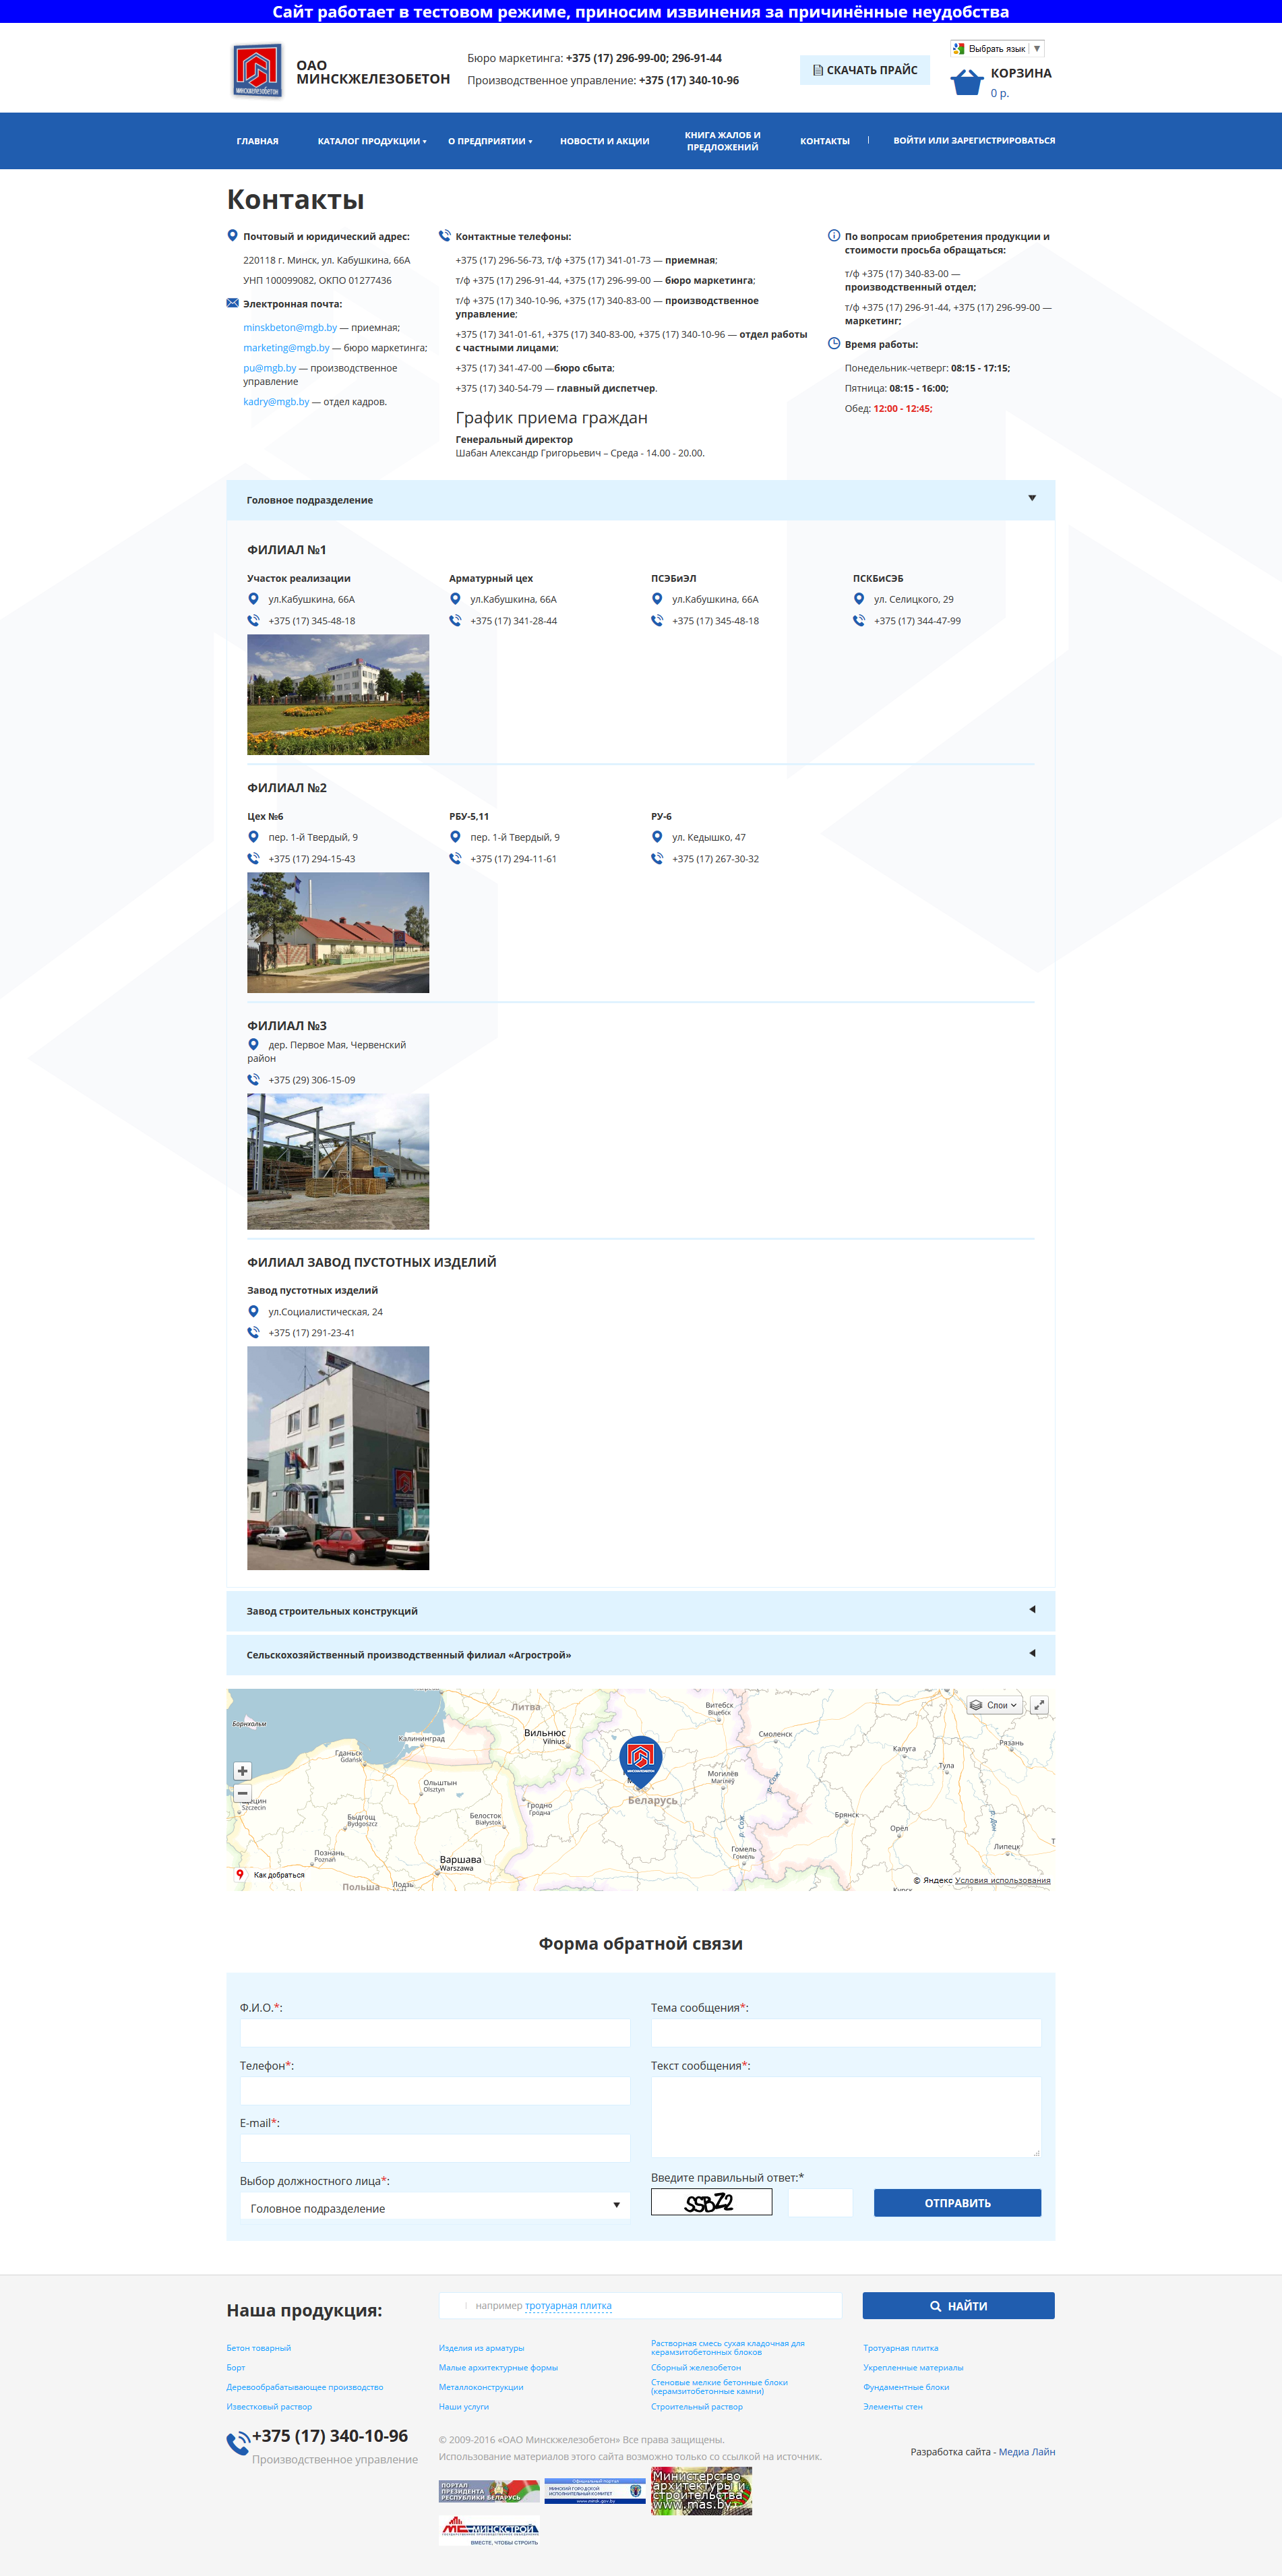Click the Филиал №2 building photo
The image size is (1282, 2576).
coord(338,932)
